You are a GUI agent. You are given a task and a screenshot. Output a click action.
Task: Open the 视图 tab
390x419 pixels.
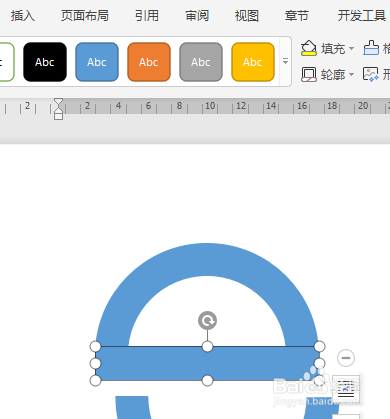pos(247,16)
